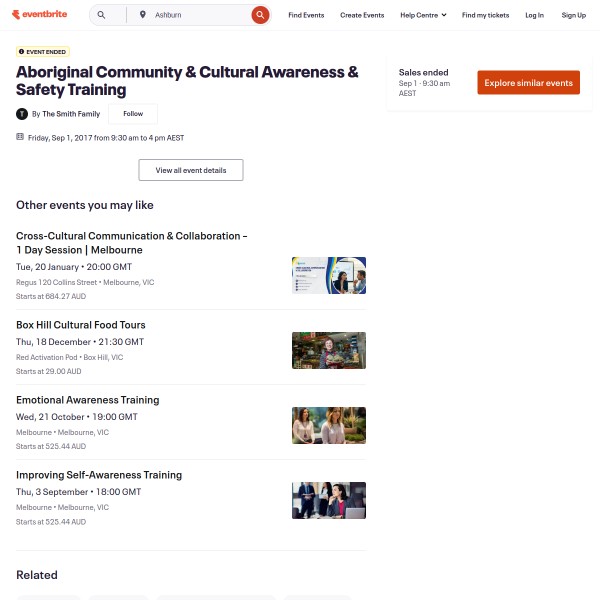This screenshot has height=600, width=600.
Task: Open Improving Self-Awareness Training thumbnail
Action: click(328, 500)
